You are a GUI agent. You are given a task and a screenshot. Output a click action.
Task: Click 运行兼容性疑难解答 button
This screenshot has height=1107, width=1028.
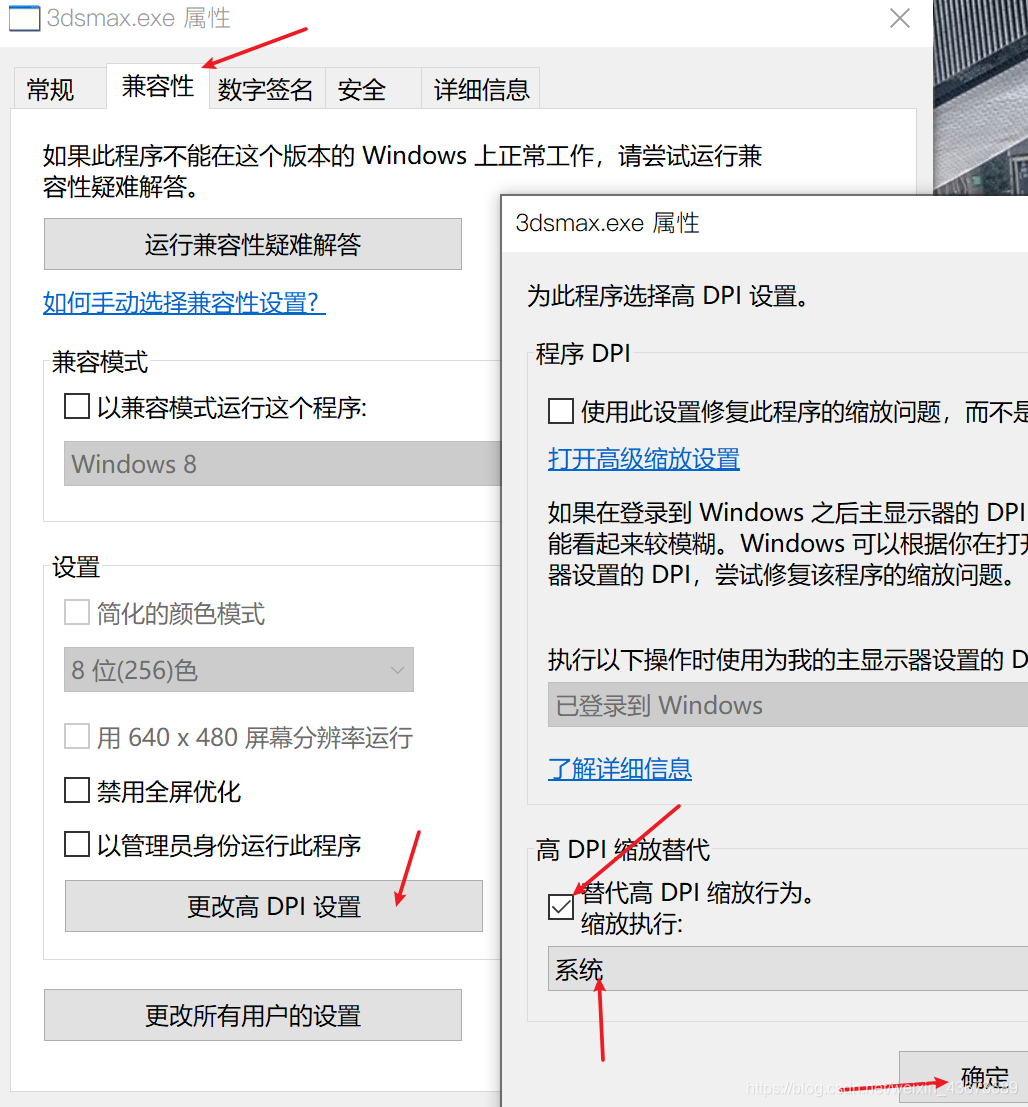[253, 244]
